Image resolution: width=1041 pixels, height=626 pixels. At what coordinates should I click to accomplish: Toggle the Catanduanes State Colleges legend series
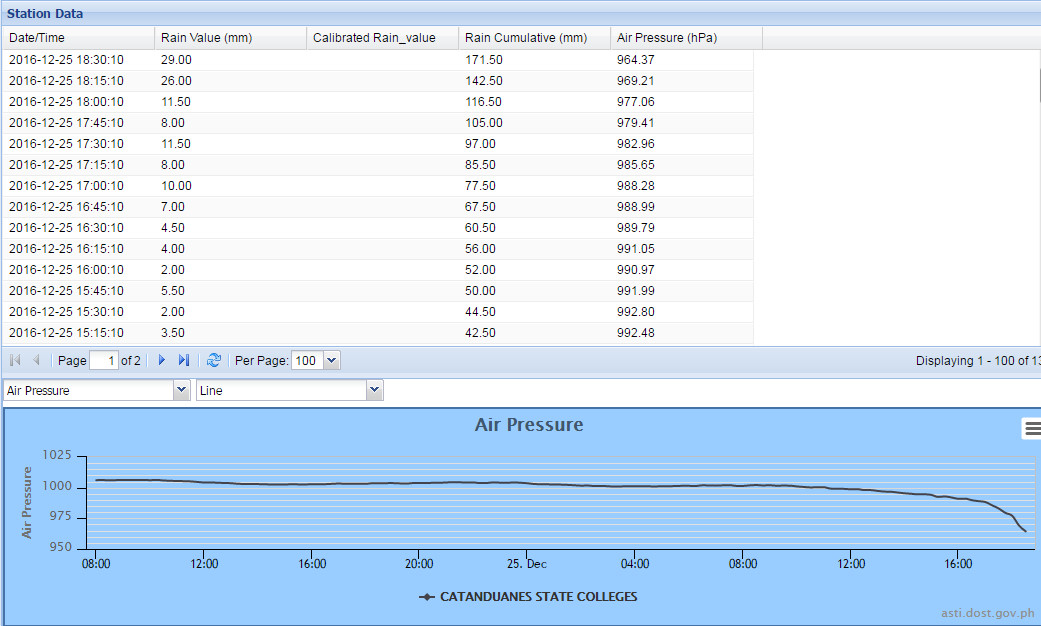528,597
